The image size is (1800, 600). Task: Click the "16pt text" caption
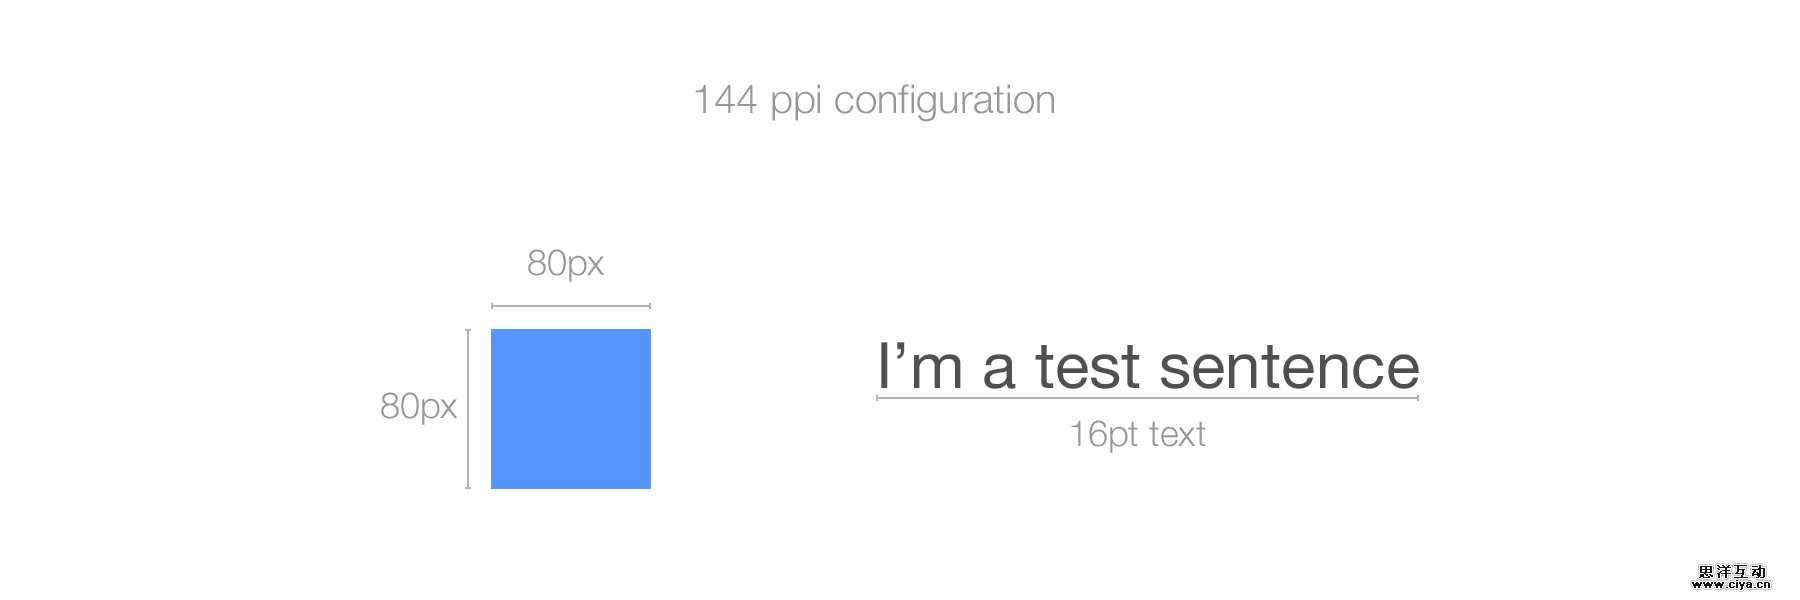coord(1137,435)
